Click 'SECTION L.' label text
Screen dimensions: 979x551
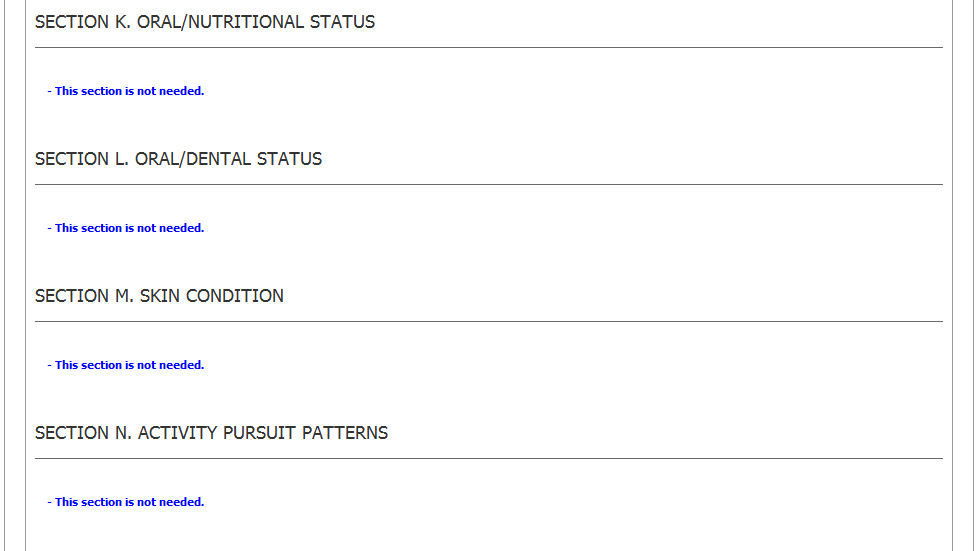click(75, 159)
